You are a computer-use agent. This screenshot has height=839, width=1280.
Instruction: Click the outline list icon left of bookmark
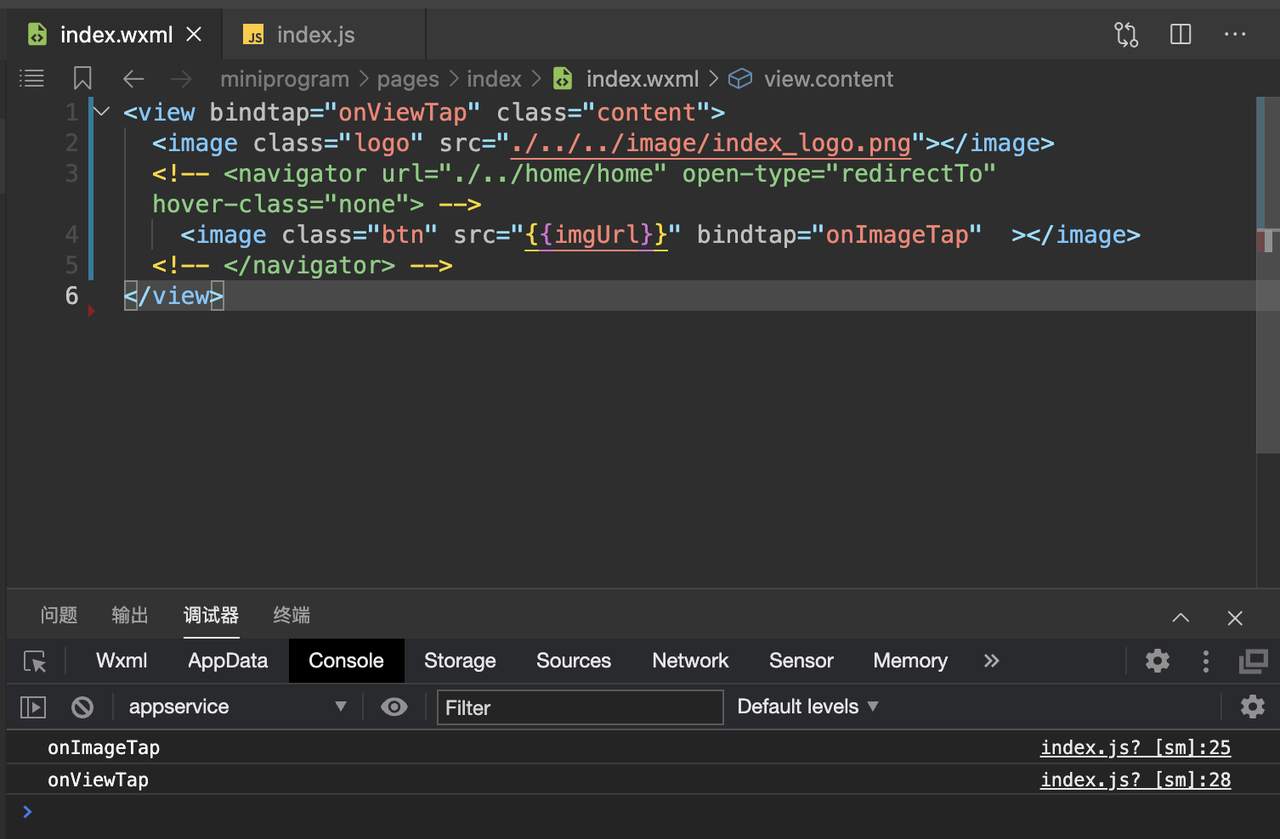tap(32, 79)
